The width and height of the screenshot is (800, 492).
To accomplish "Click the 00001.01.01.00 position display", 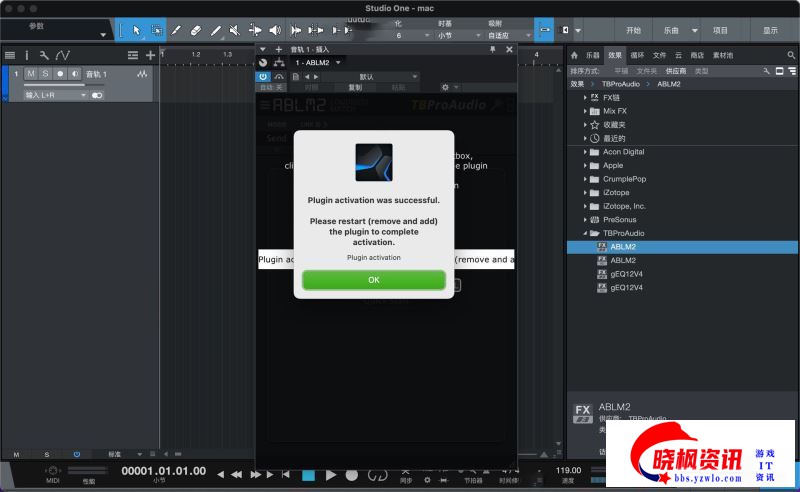I will point(163,471).
